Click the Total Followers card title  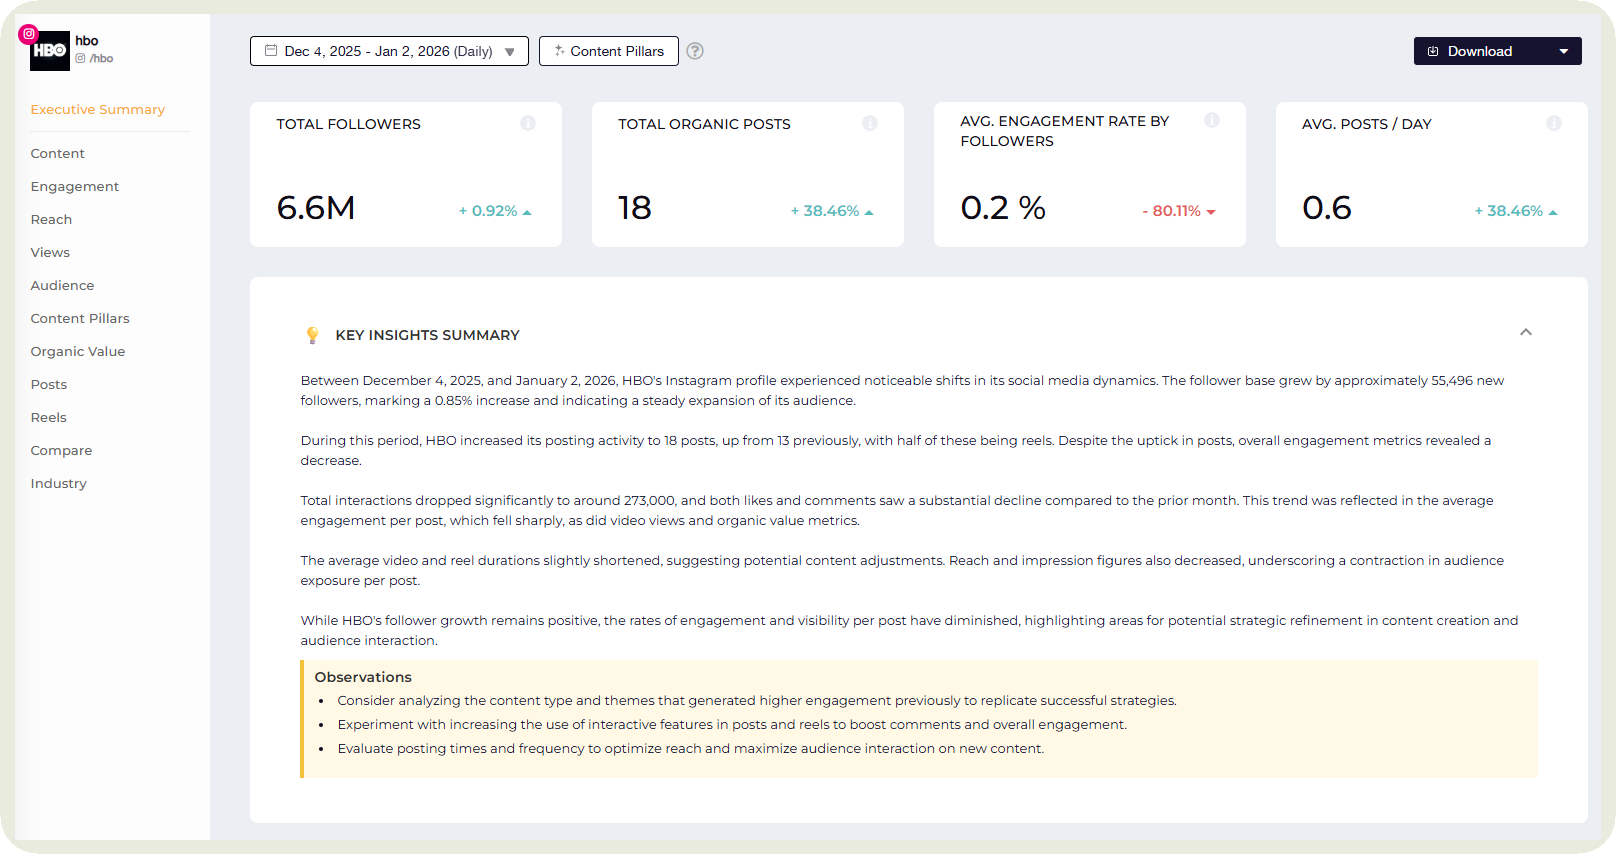click(348, 124)
